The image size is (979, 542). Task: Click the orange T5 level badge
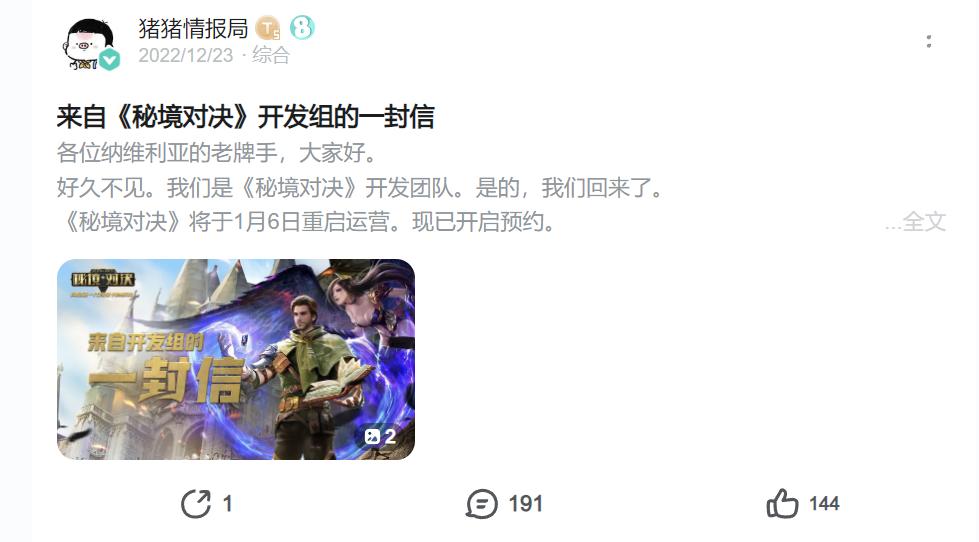268,27
